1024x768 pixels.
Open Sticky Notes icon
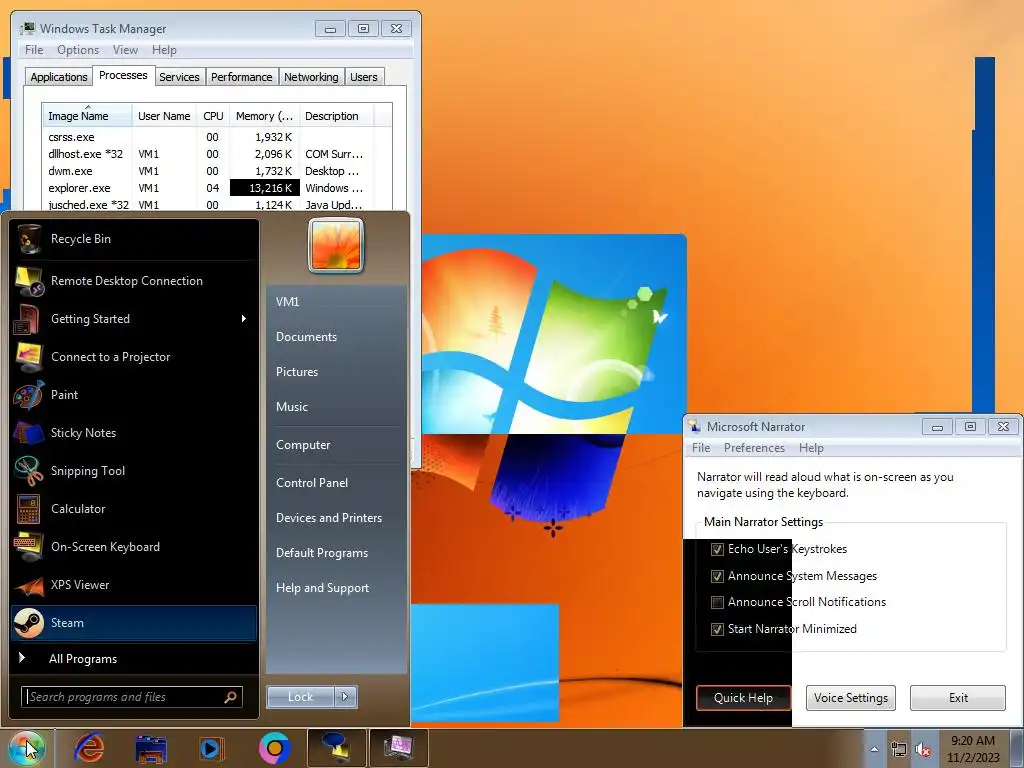tap(29, 432)
